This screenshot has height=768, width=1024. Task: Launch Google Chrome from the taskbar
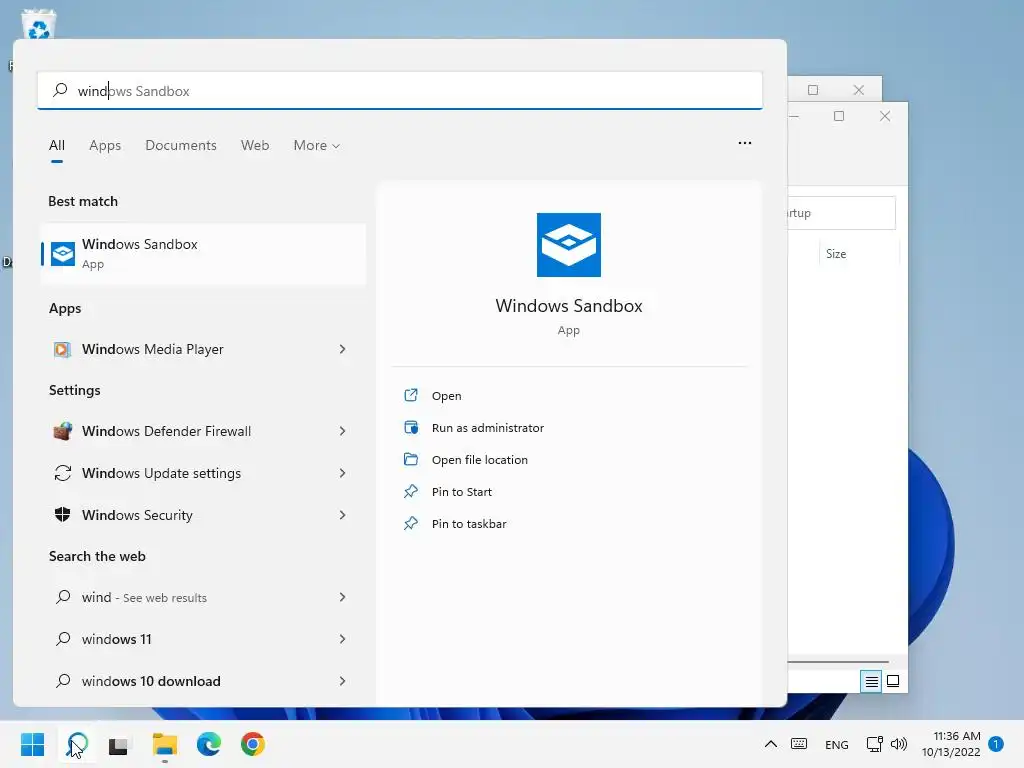pyautogui.click(x=253, y=744)
